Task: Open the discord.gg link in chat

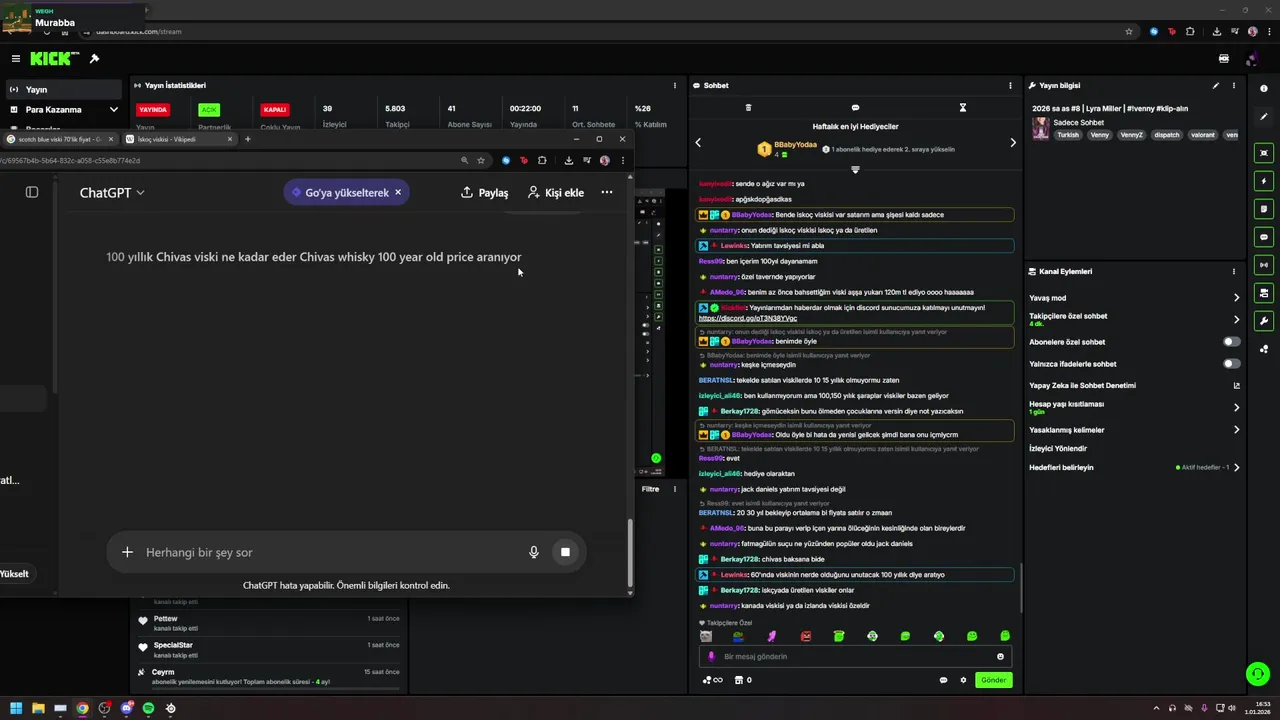Action: tap(748, 318)
